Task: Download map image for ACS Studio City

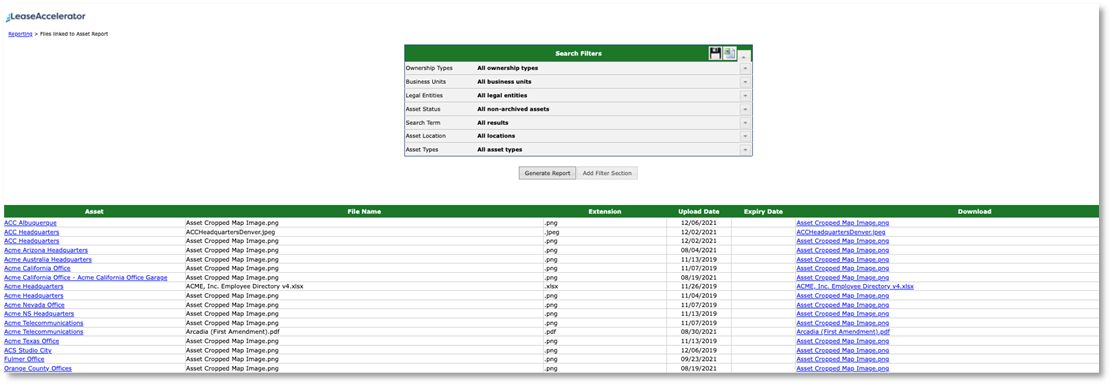Action: point(842,350)
